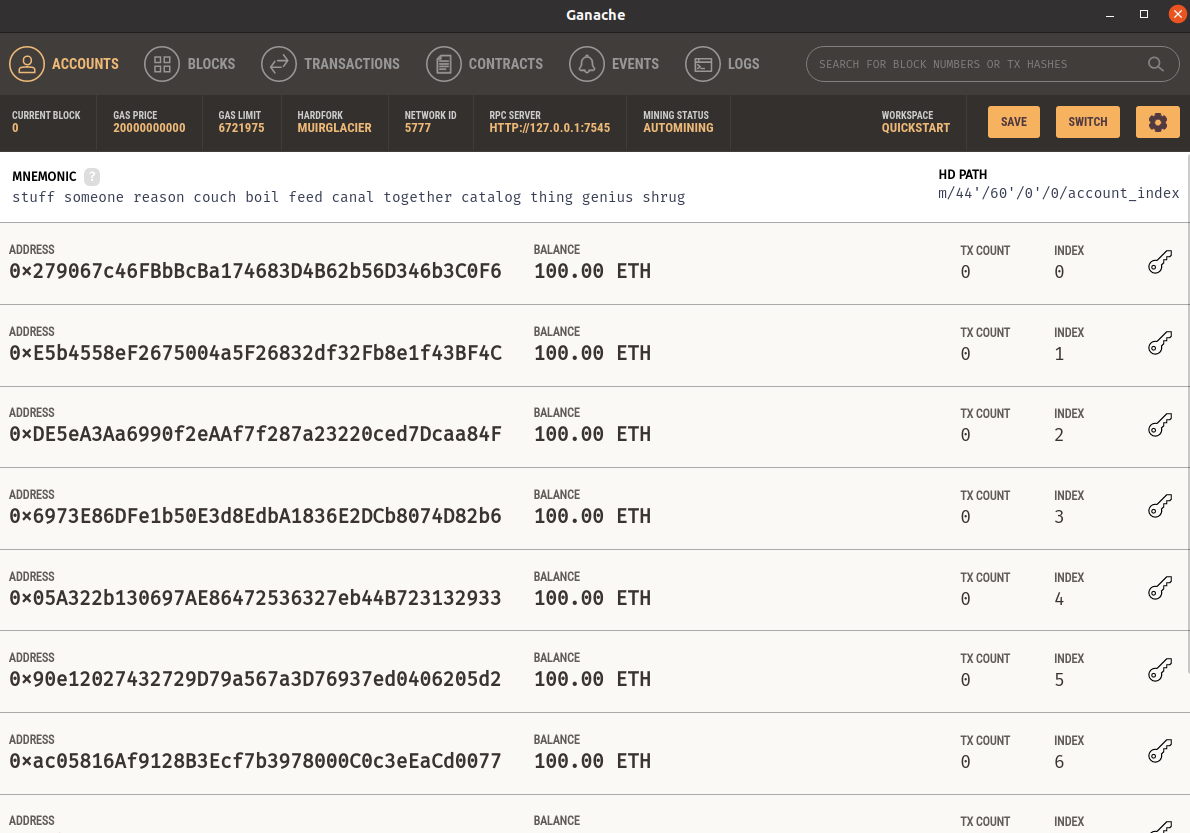This screenshot has height=833, width=1190.
Task: Open the Events tab
Action: (614, 64)
